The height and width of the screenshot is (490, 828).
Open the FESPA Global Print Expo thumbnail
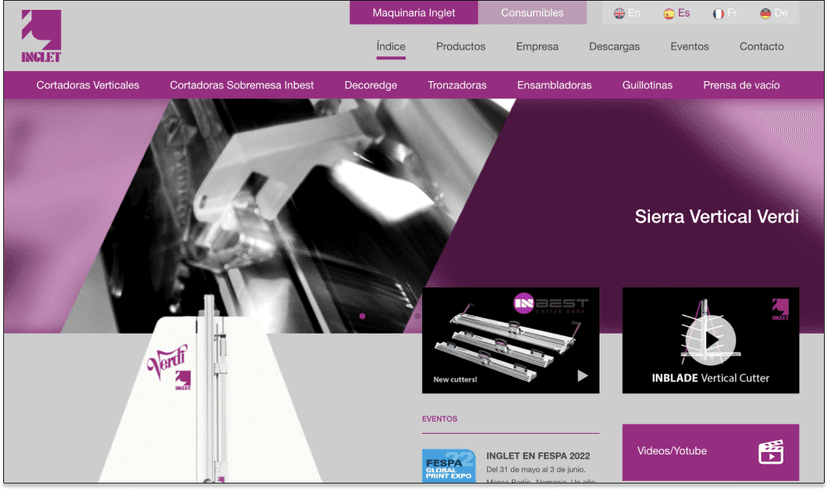pos(449,466)
